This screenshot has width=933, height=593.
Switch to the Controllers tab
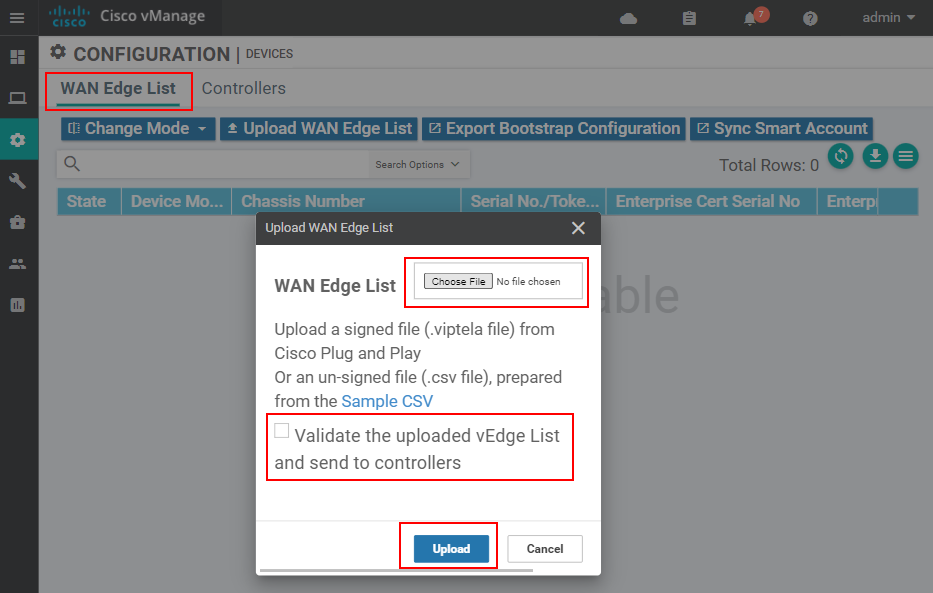243,88
